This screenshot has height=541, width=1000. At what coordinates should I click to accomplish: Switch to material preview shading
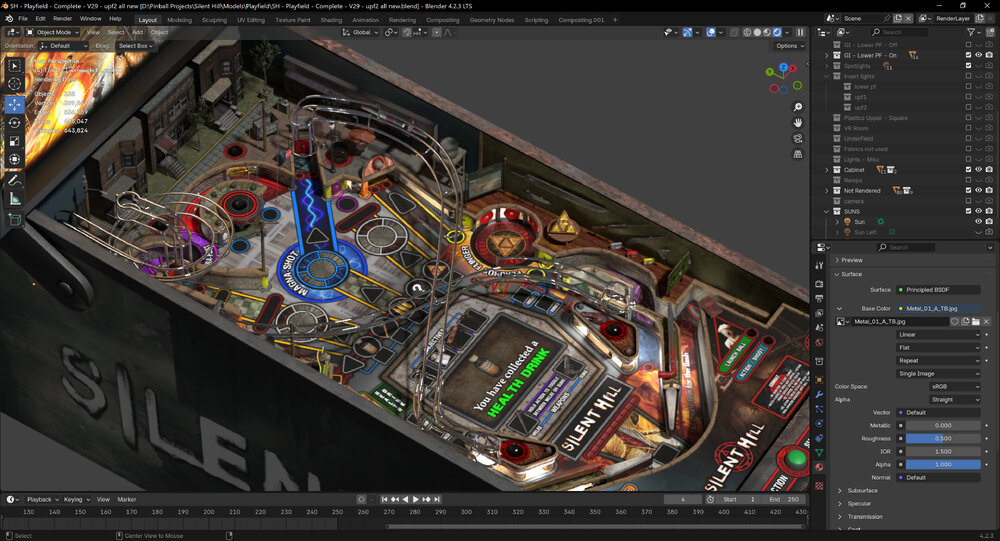click(767, 32)
